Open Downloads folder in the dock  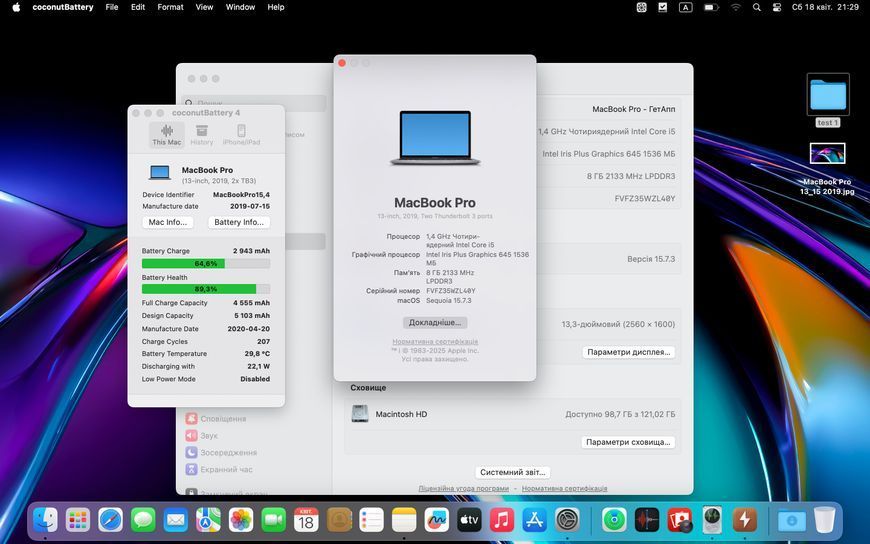pyautogui.click(x=792, y=520)
